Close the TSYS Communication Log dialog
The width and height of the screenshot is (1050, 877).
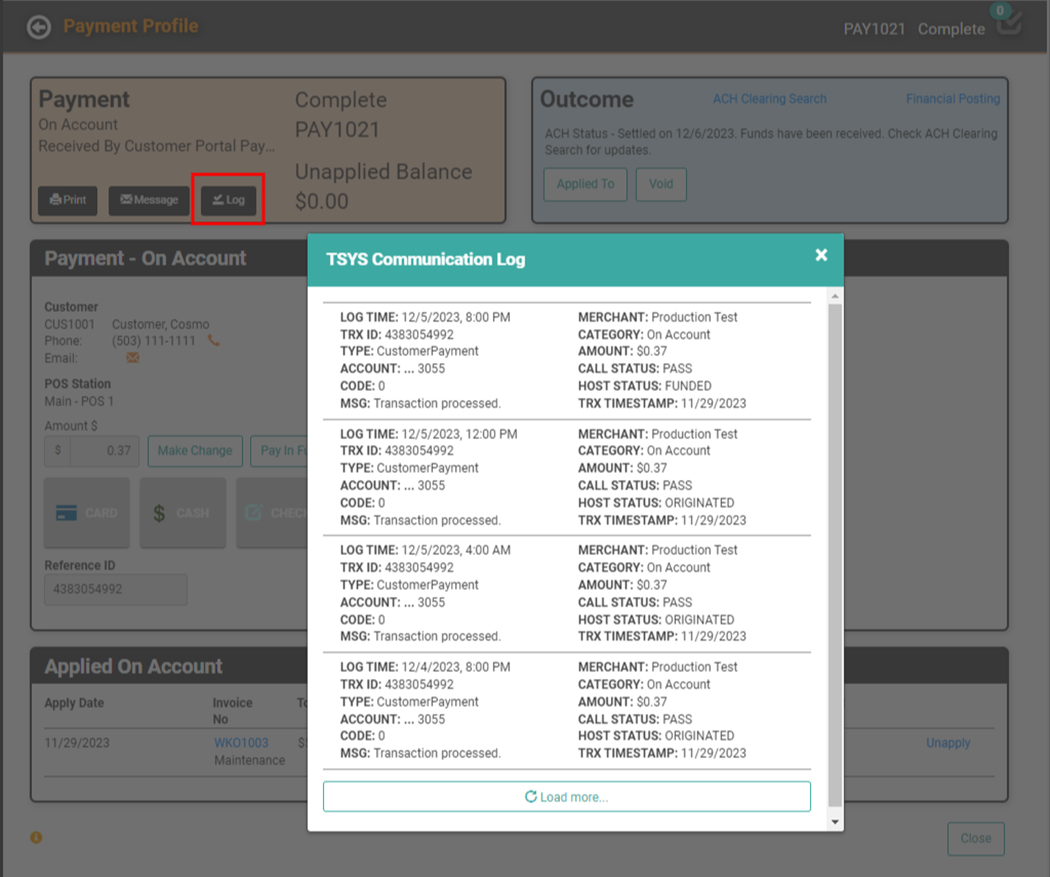point(821,255)
